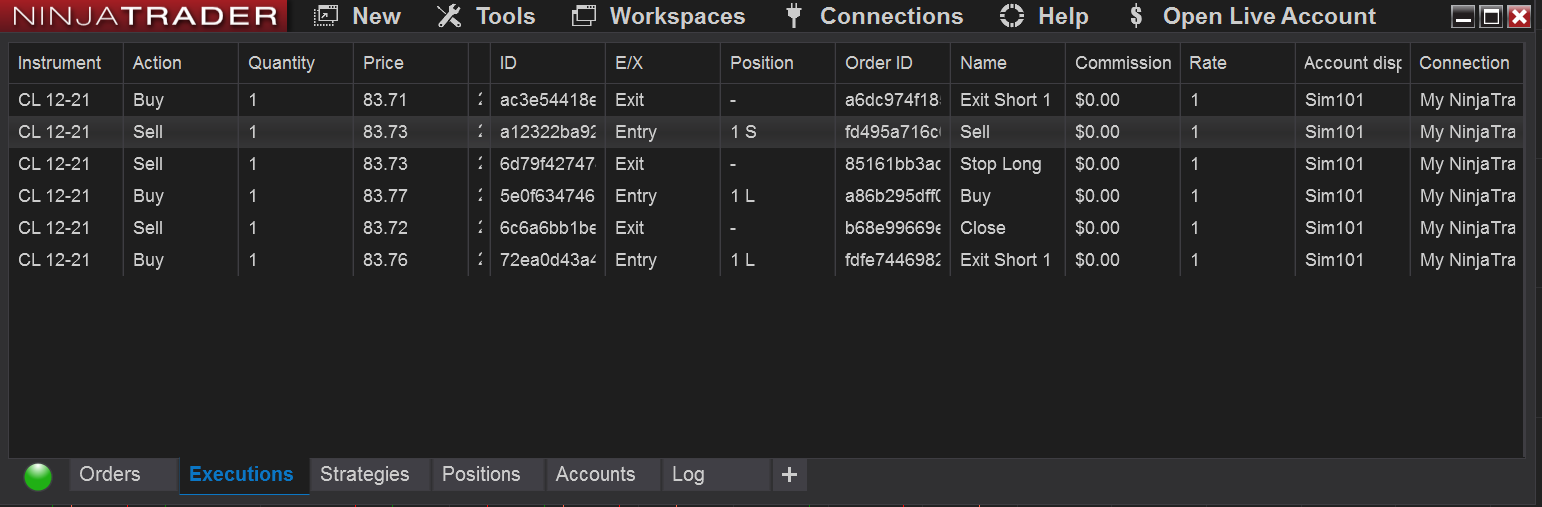Open the Tools menu

(505, 16)
